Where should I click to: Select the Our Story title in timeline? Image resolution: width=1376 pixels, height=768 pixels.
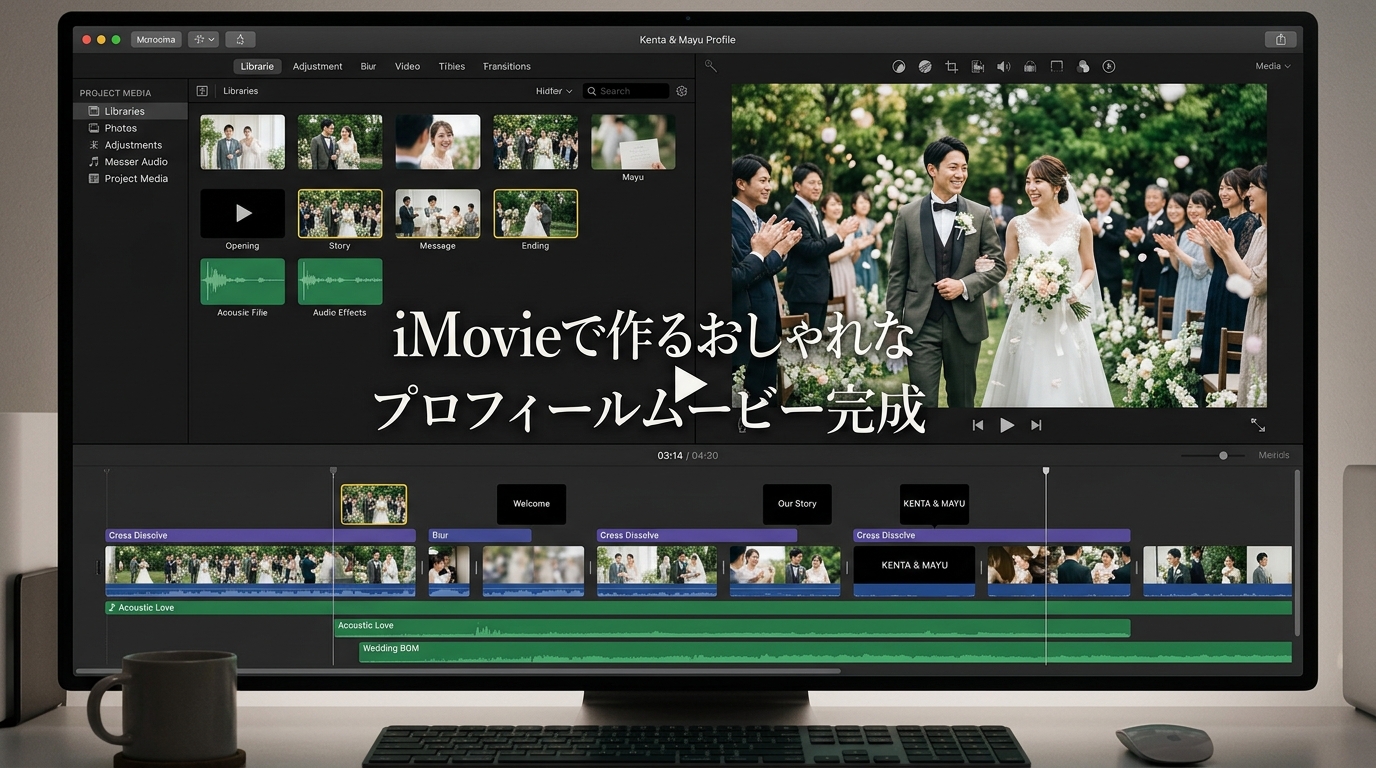coord(797,504)
